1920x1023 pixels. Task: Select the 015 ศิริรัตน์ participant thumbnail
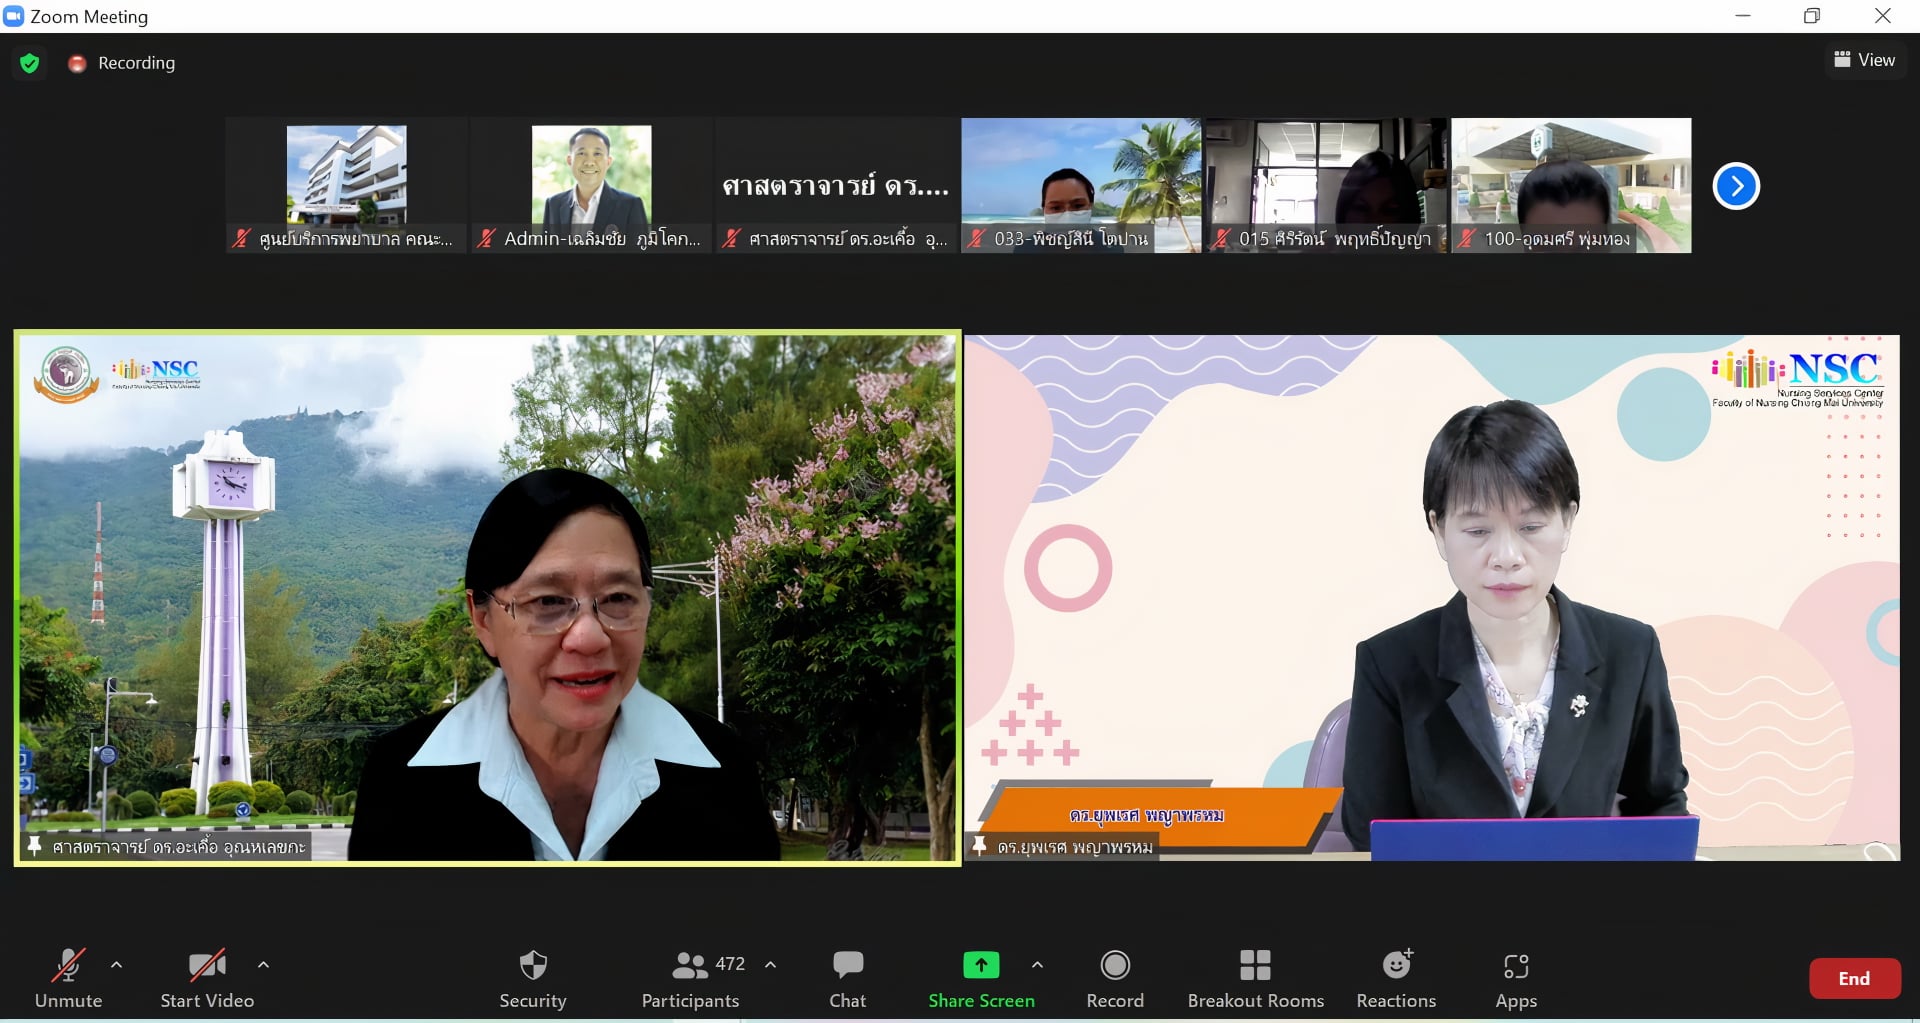click(1326, 185)
